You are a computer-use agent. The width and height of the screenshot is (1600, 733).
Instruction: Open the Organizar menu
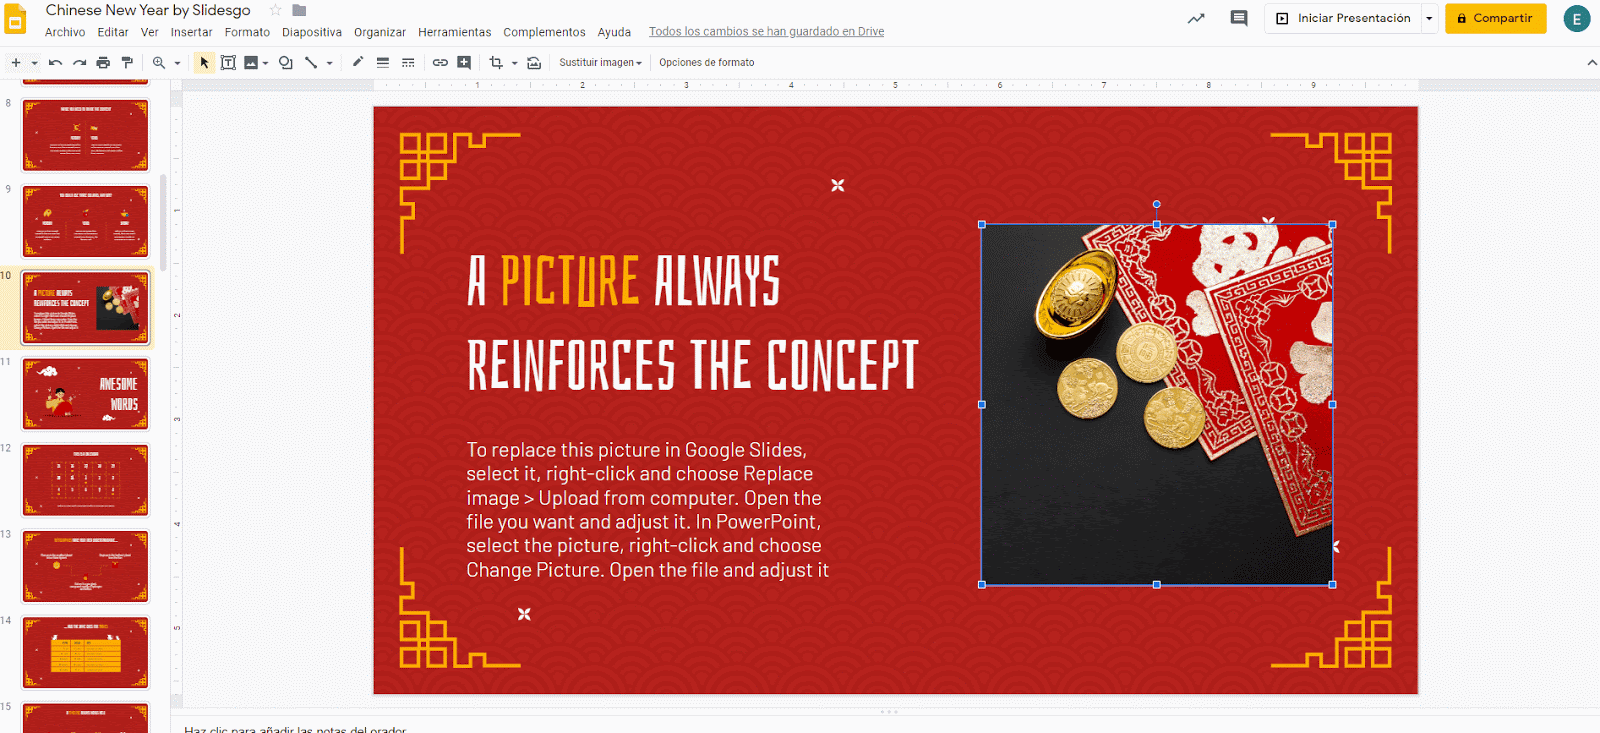pos(380,32)
